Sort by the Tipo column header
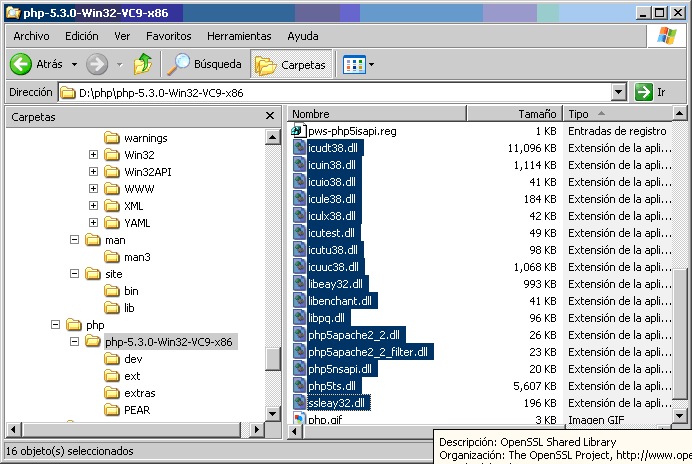Viewport: 692px width, 464px height. [x=618, y=114]
